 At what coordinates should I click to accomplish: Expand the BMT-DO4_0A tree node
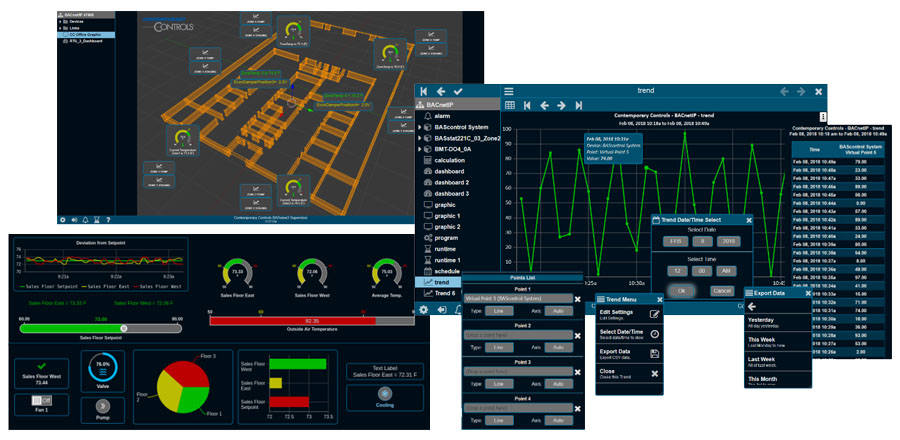click(420, 149)
